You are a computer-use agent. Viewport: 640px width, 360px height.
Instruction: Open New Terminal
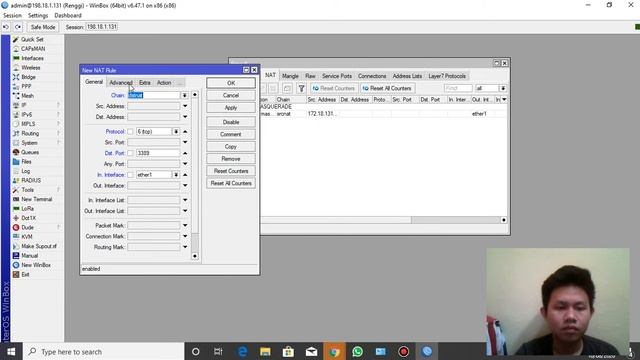point(36,199)
